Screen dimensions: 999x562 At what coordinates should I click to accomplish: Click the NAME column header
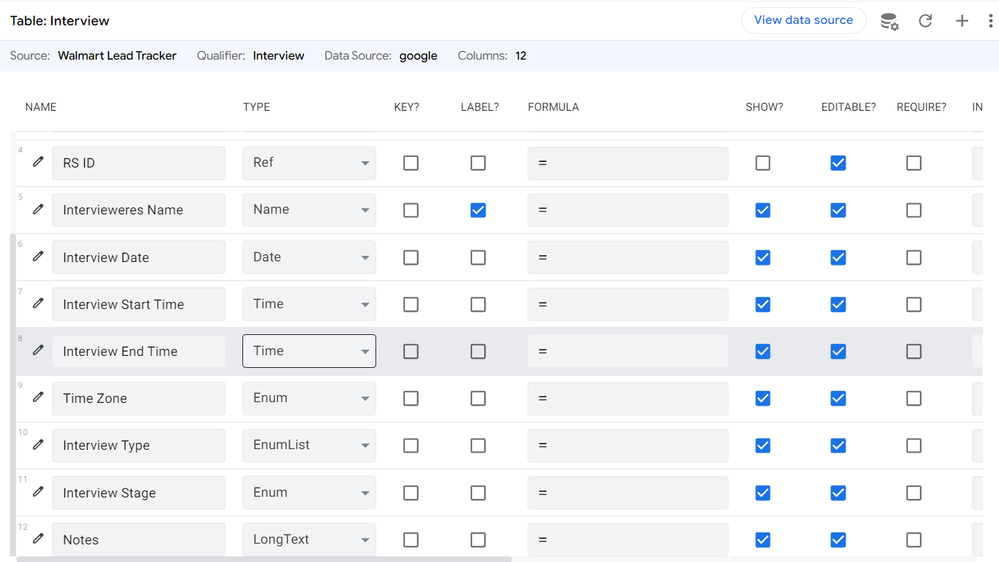tap(41, 107)
